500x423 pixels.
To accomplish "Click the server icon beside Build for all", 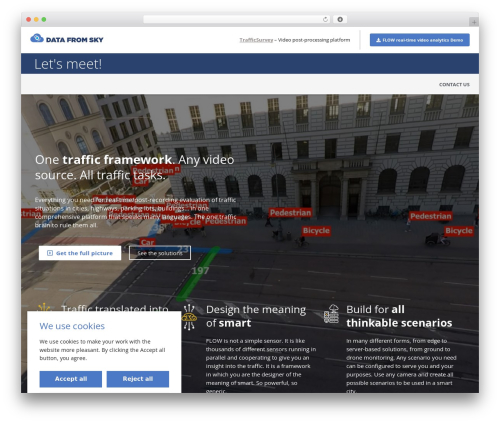I will coord(332,314).
